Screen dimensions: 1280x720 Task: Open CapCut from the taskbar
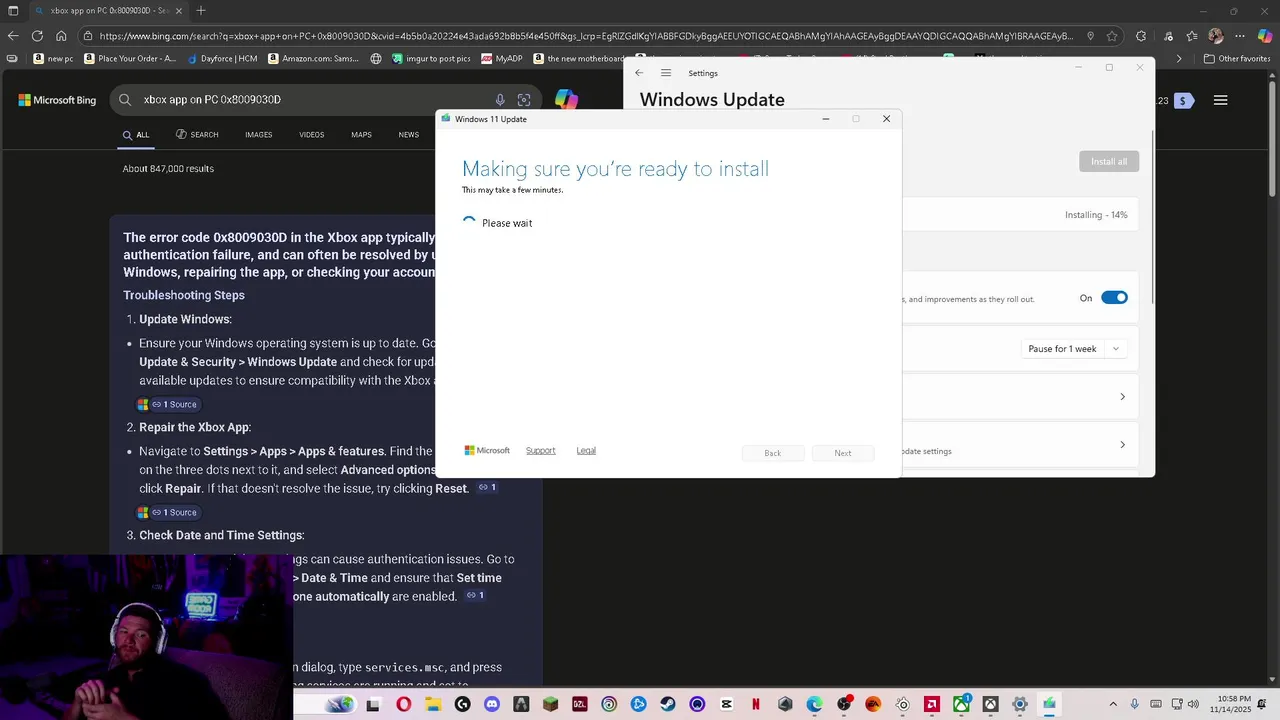pos(727,704)
